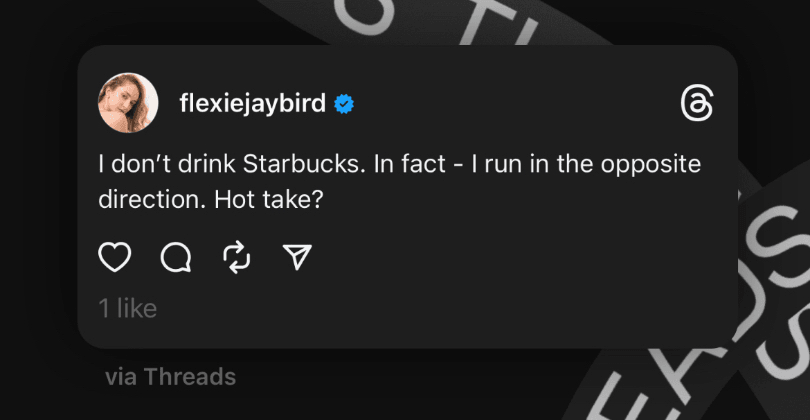This screenshot has width=810, height=420.
Task: Open replies via the comment bubble icon
Action: [175, 258]
